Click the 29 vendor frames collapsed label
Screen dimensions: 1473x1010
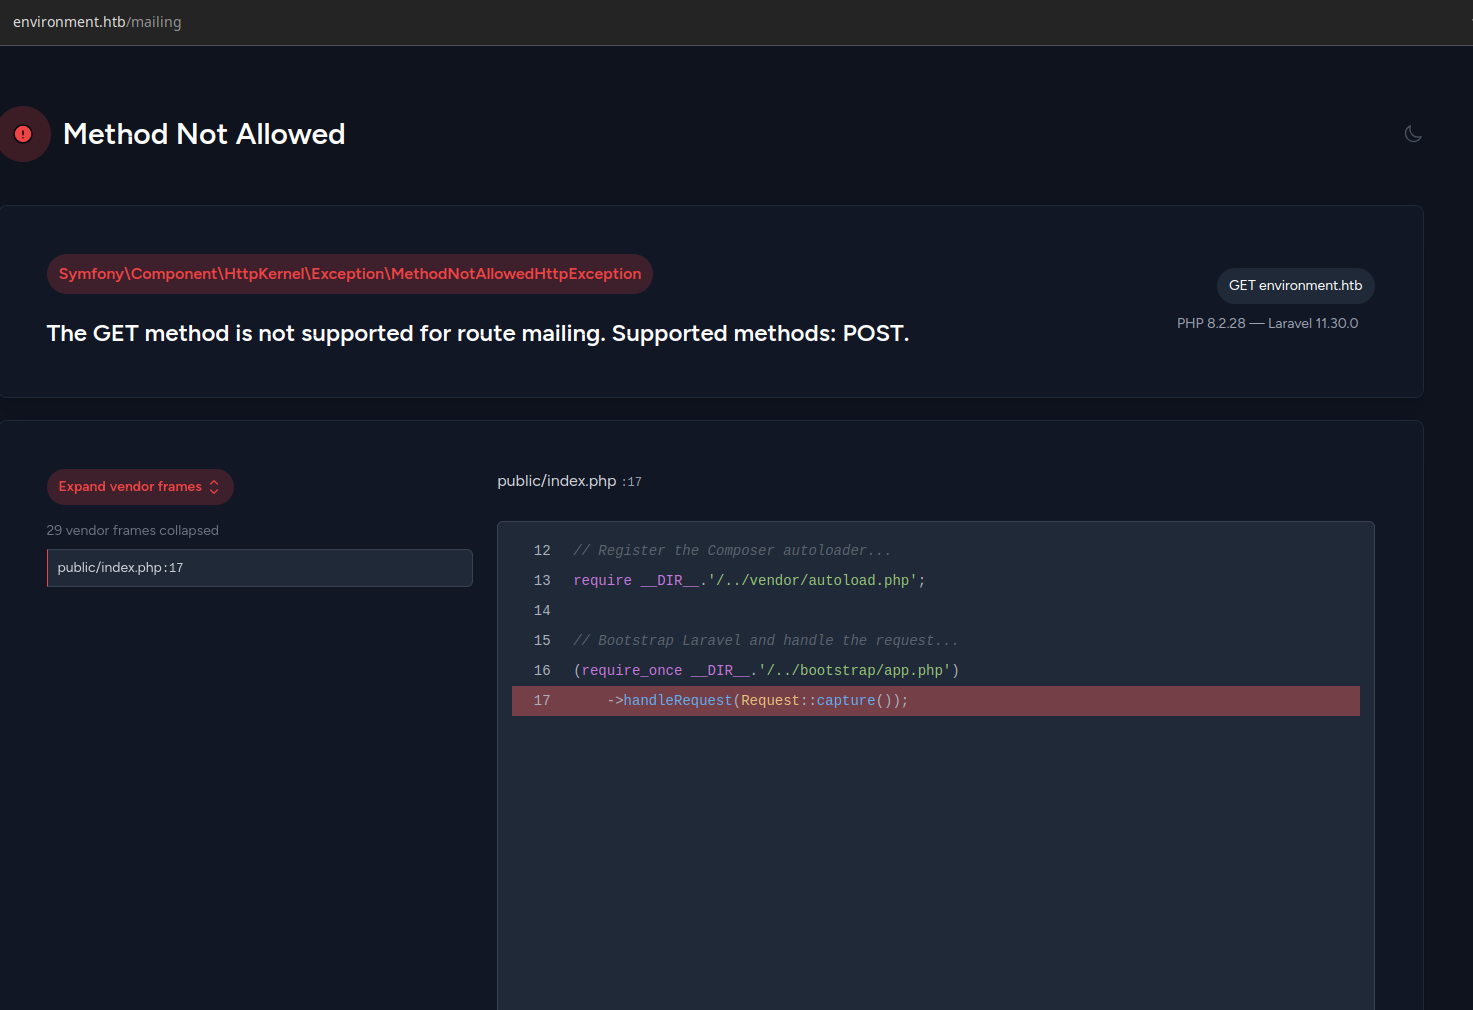point(132,530)
